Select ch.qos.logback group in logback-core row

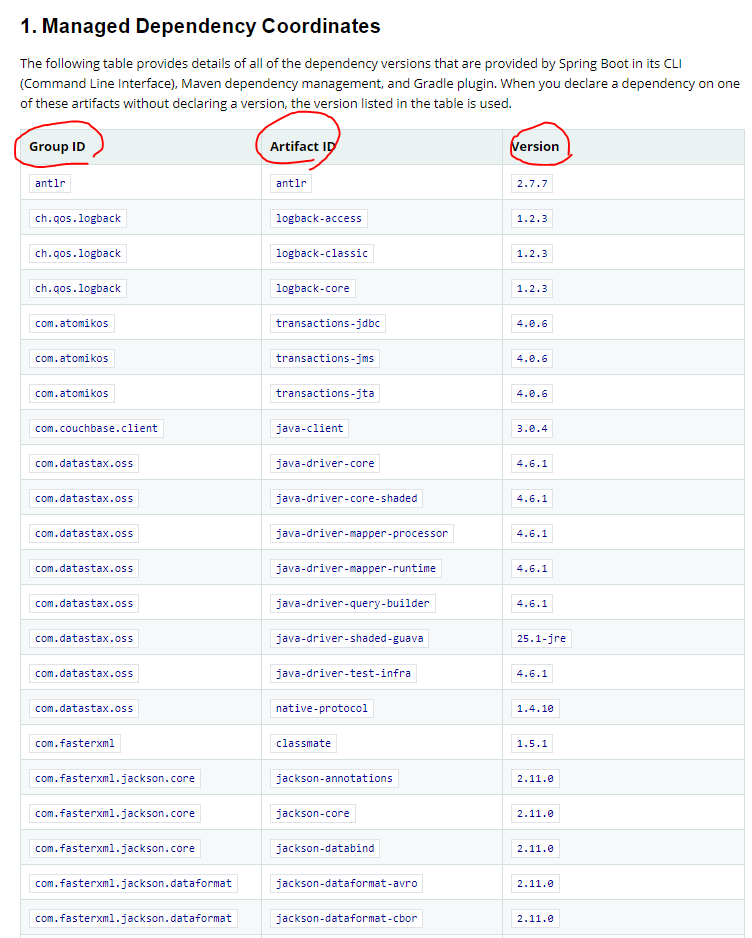pyautogui.click(x=78, y=288)
